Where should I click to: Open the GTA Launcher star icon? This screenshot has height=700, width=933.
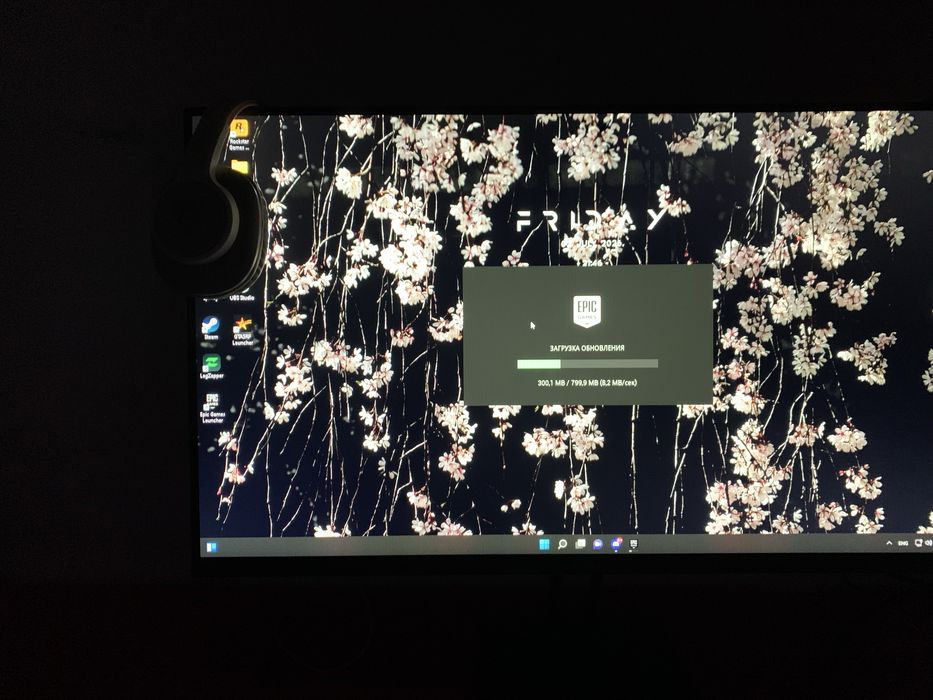243,331
